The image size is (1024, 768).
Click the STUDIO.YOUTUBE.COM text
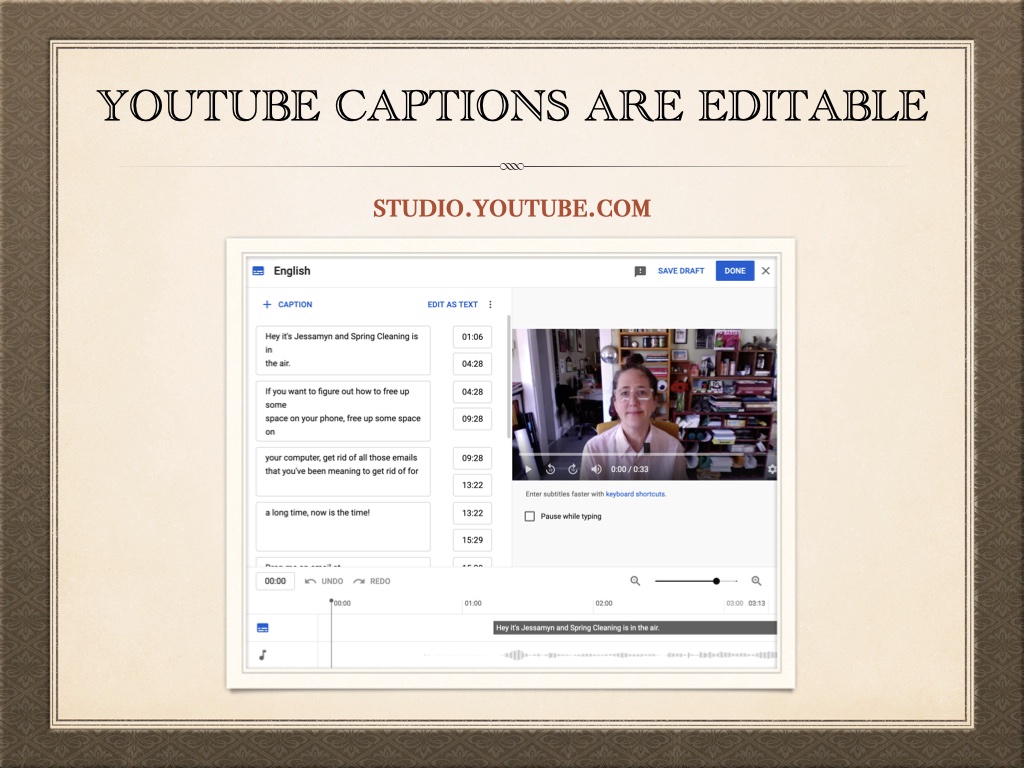coord(512,208)
